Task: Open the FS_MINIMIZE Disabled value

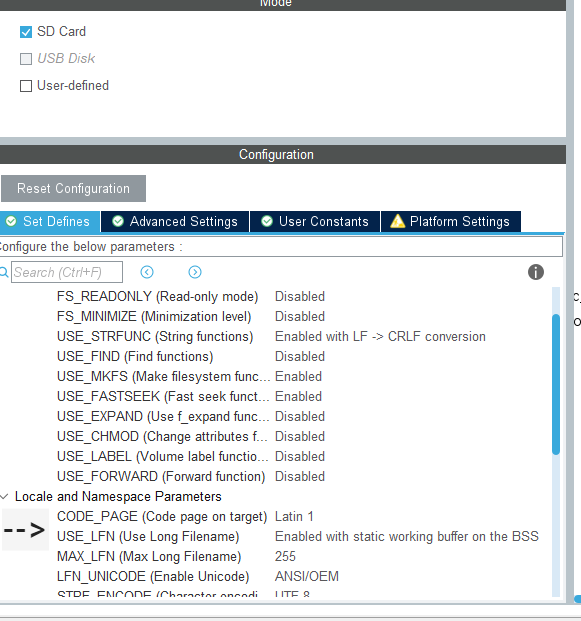Action: [x=300, y=317]
